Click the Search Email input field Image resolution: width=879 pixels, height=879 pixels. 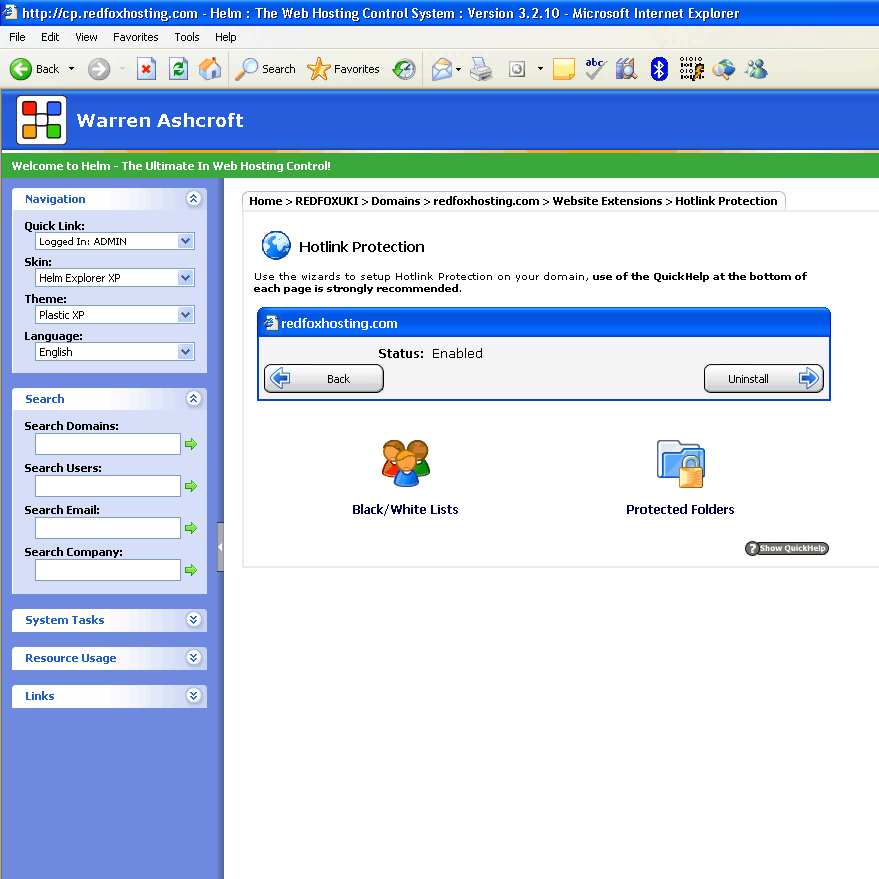coord(108,528)
